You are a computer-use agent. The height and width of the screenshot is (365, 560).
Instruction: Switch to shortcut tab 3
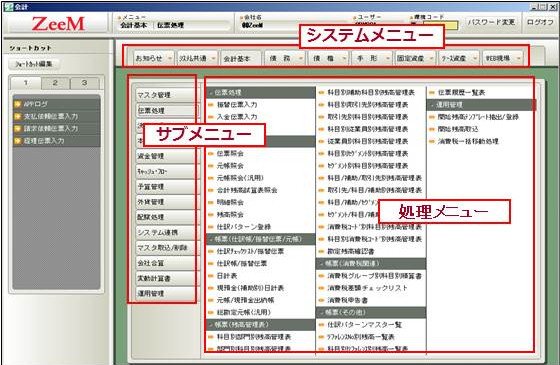click(x=84, y=83)
